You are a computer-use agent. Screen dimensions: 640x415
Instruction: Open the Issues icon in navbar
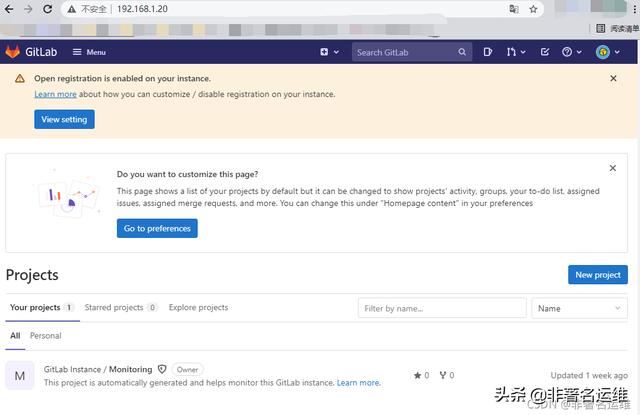point(487,52)
